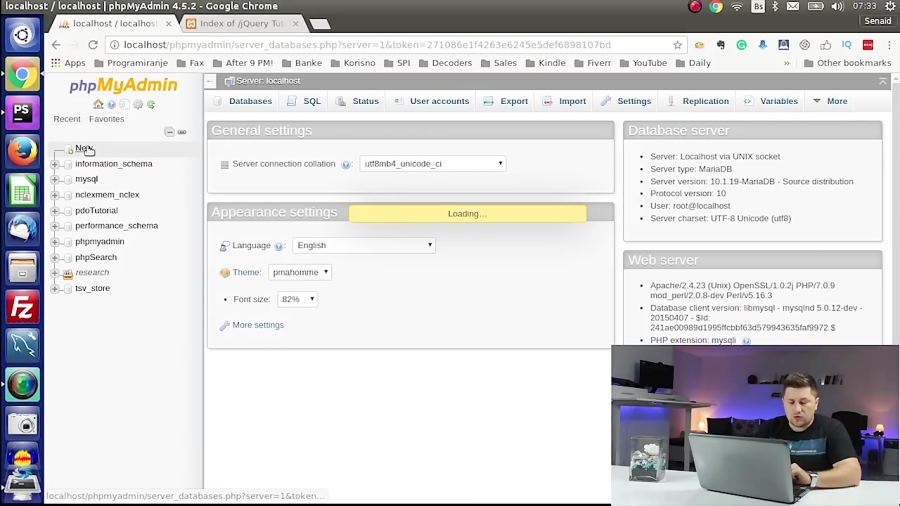Open the Font size dropdown
900x506 pixels.
[x=297, y=299]
